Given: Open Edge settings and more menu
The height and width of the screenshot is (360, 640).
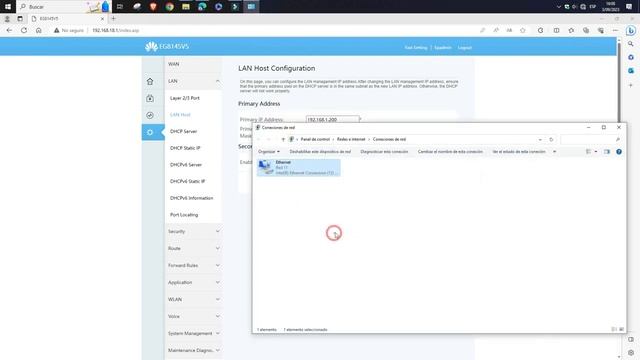Looking at the screenshot, I should [x=615, y=30].
